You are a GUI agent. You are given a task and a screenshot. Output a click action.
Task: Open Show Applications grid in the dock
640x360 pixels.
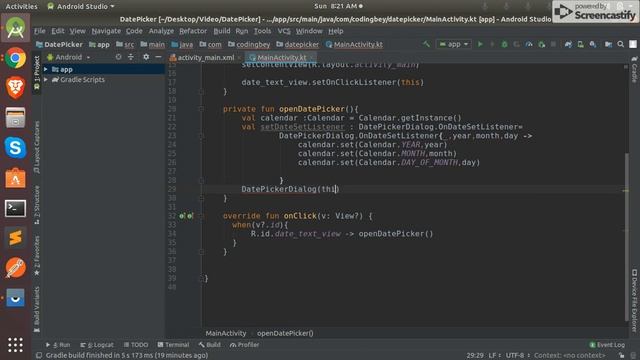tap(16, 345)
